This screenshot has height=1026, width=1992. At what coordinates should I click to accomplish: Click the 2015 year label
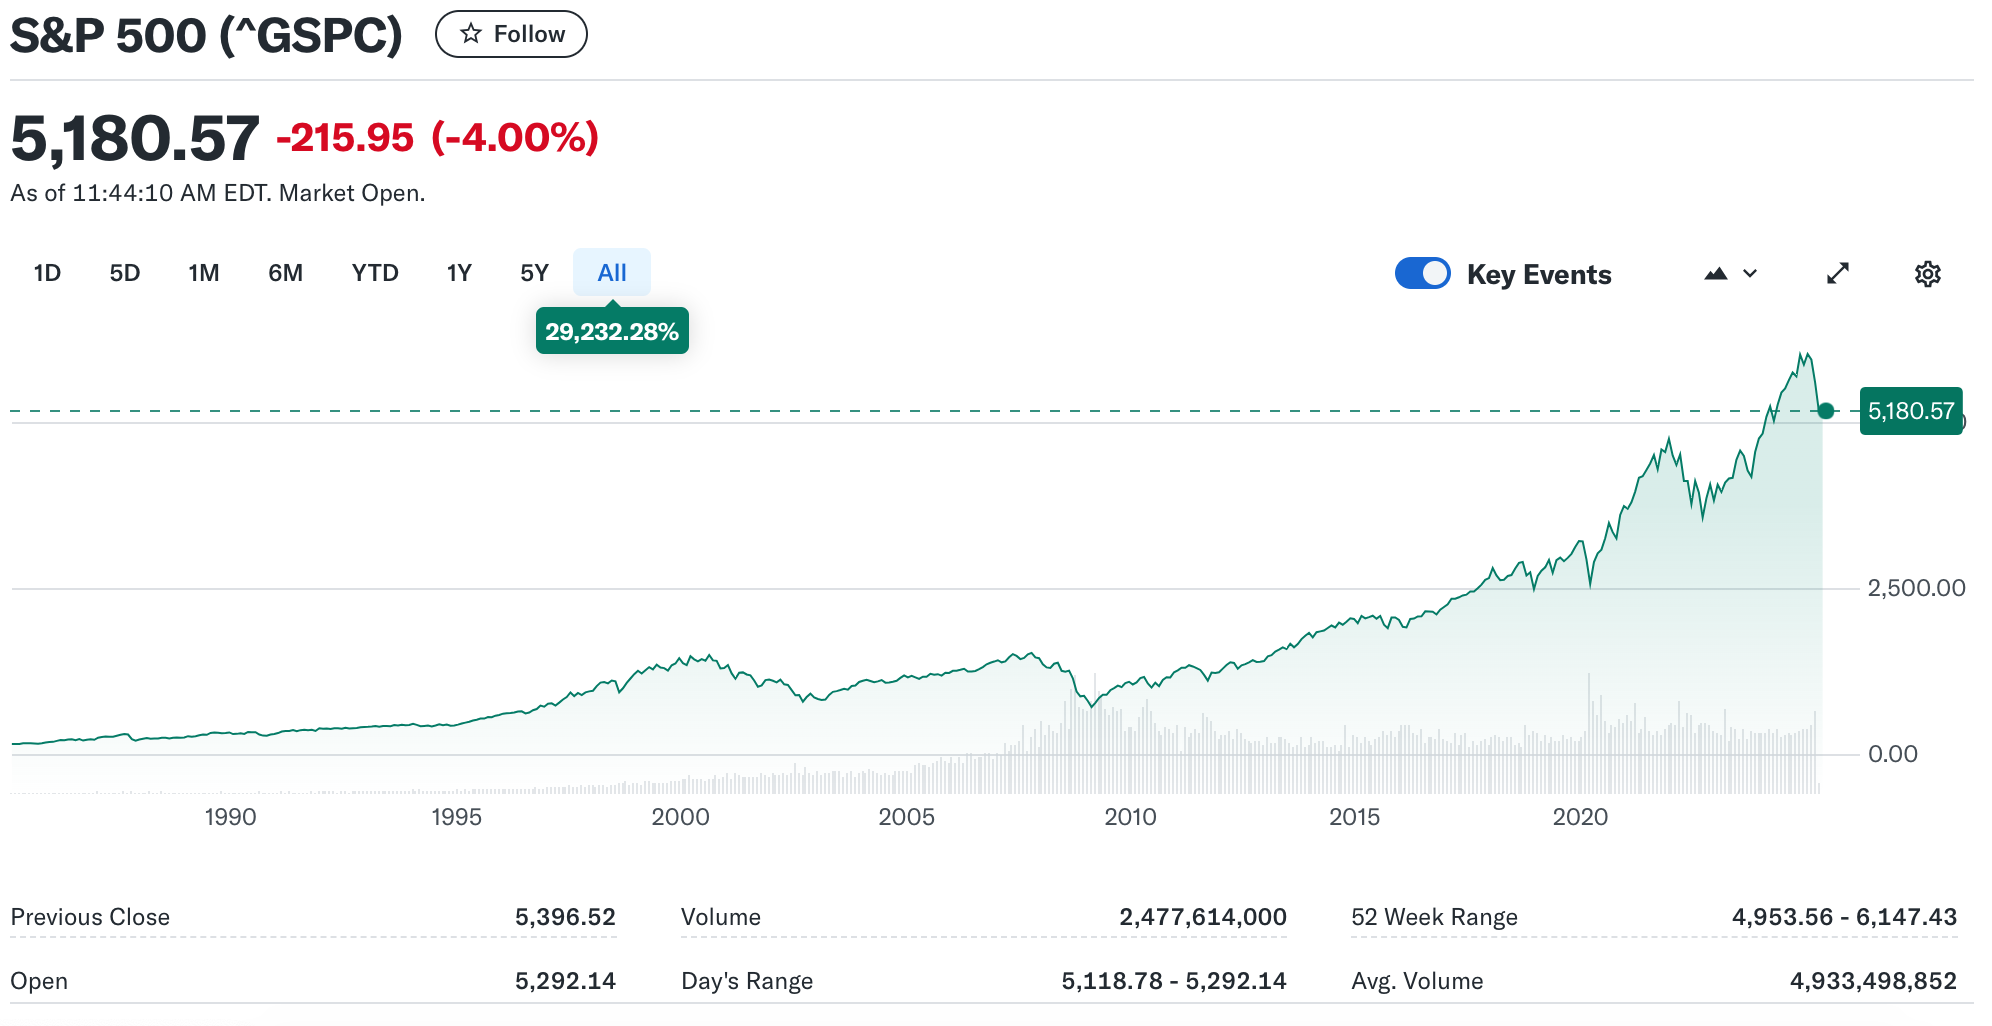point(1354,817)
